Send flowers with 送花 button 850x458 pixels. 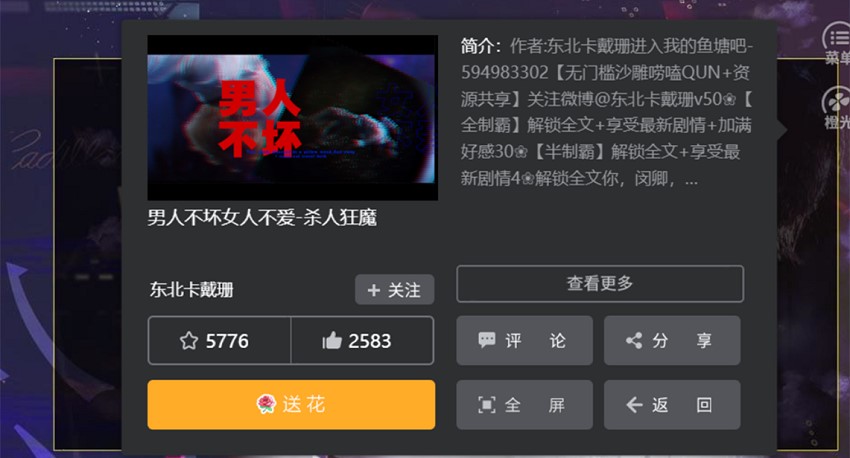(291, 405)
